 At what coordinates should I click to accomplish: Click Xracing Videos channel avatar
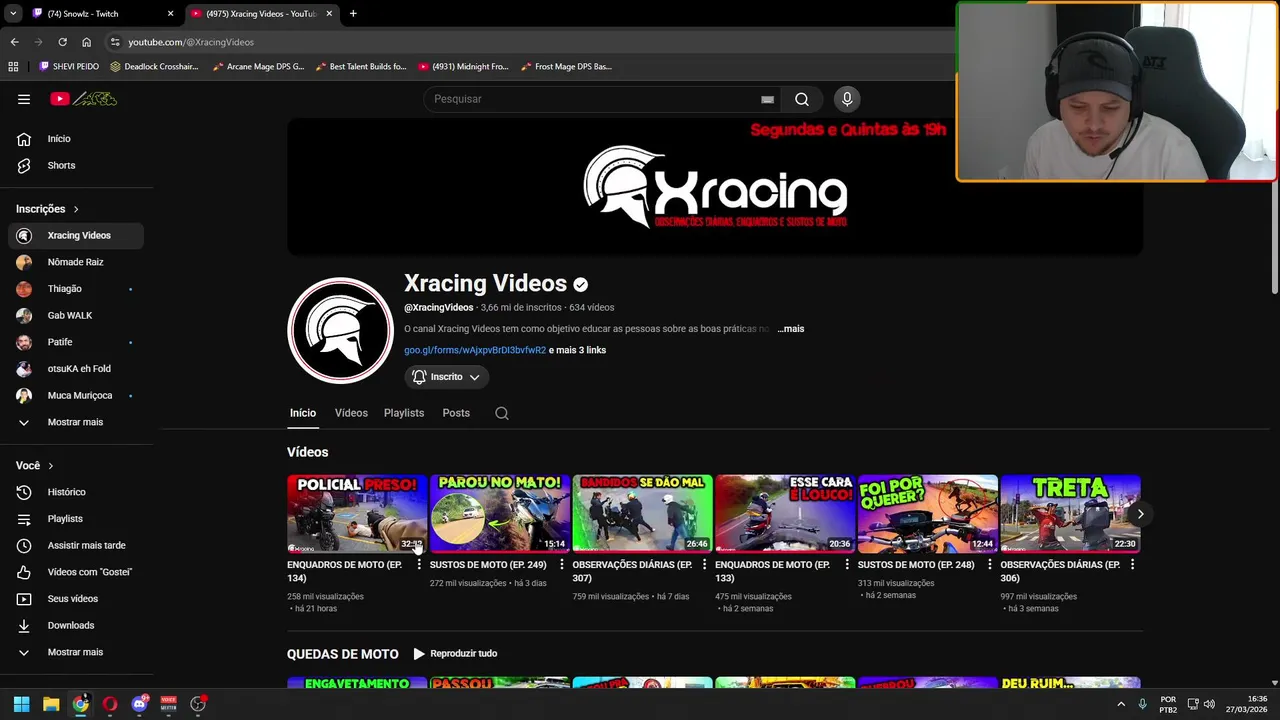click(x=340, y=330)
